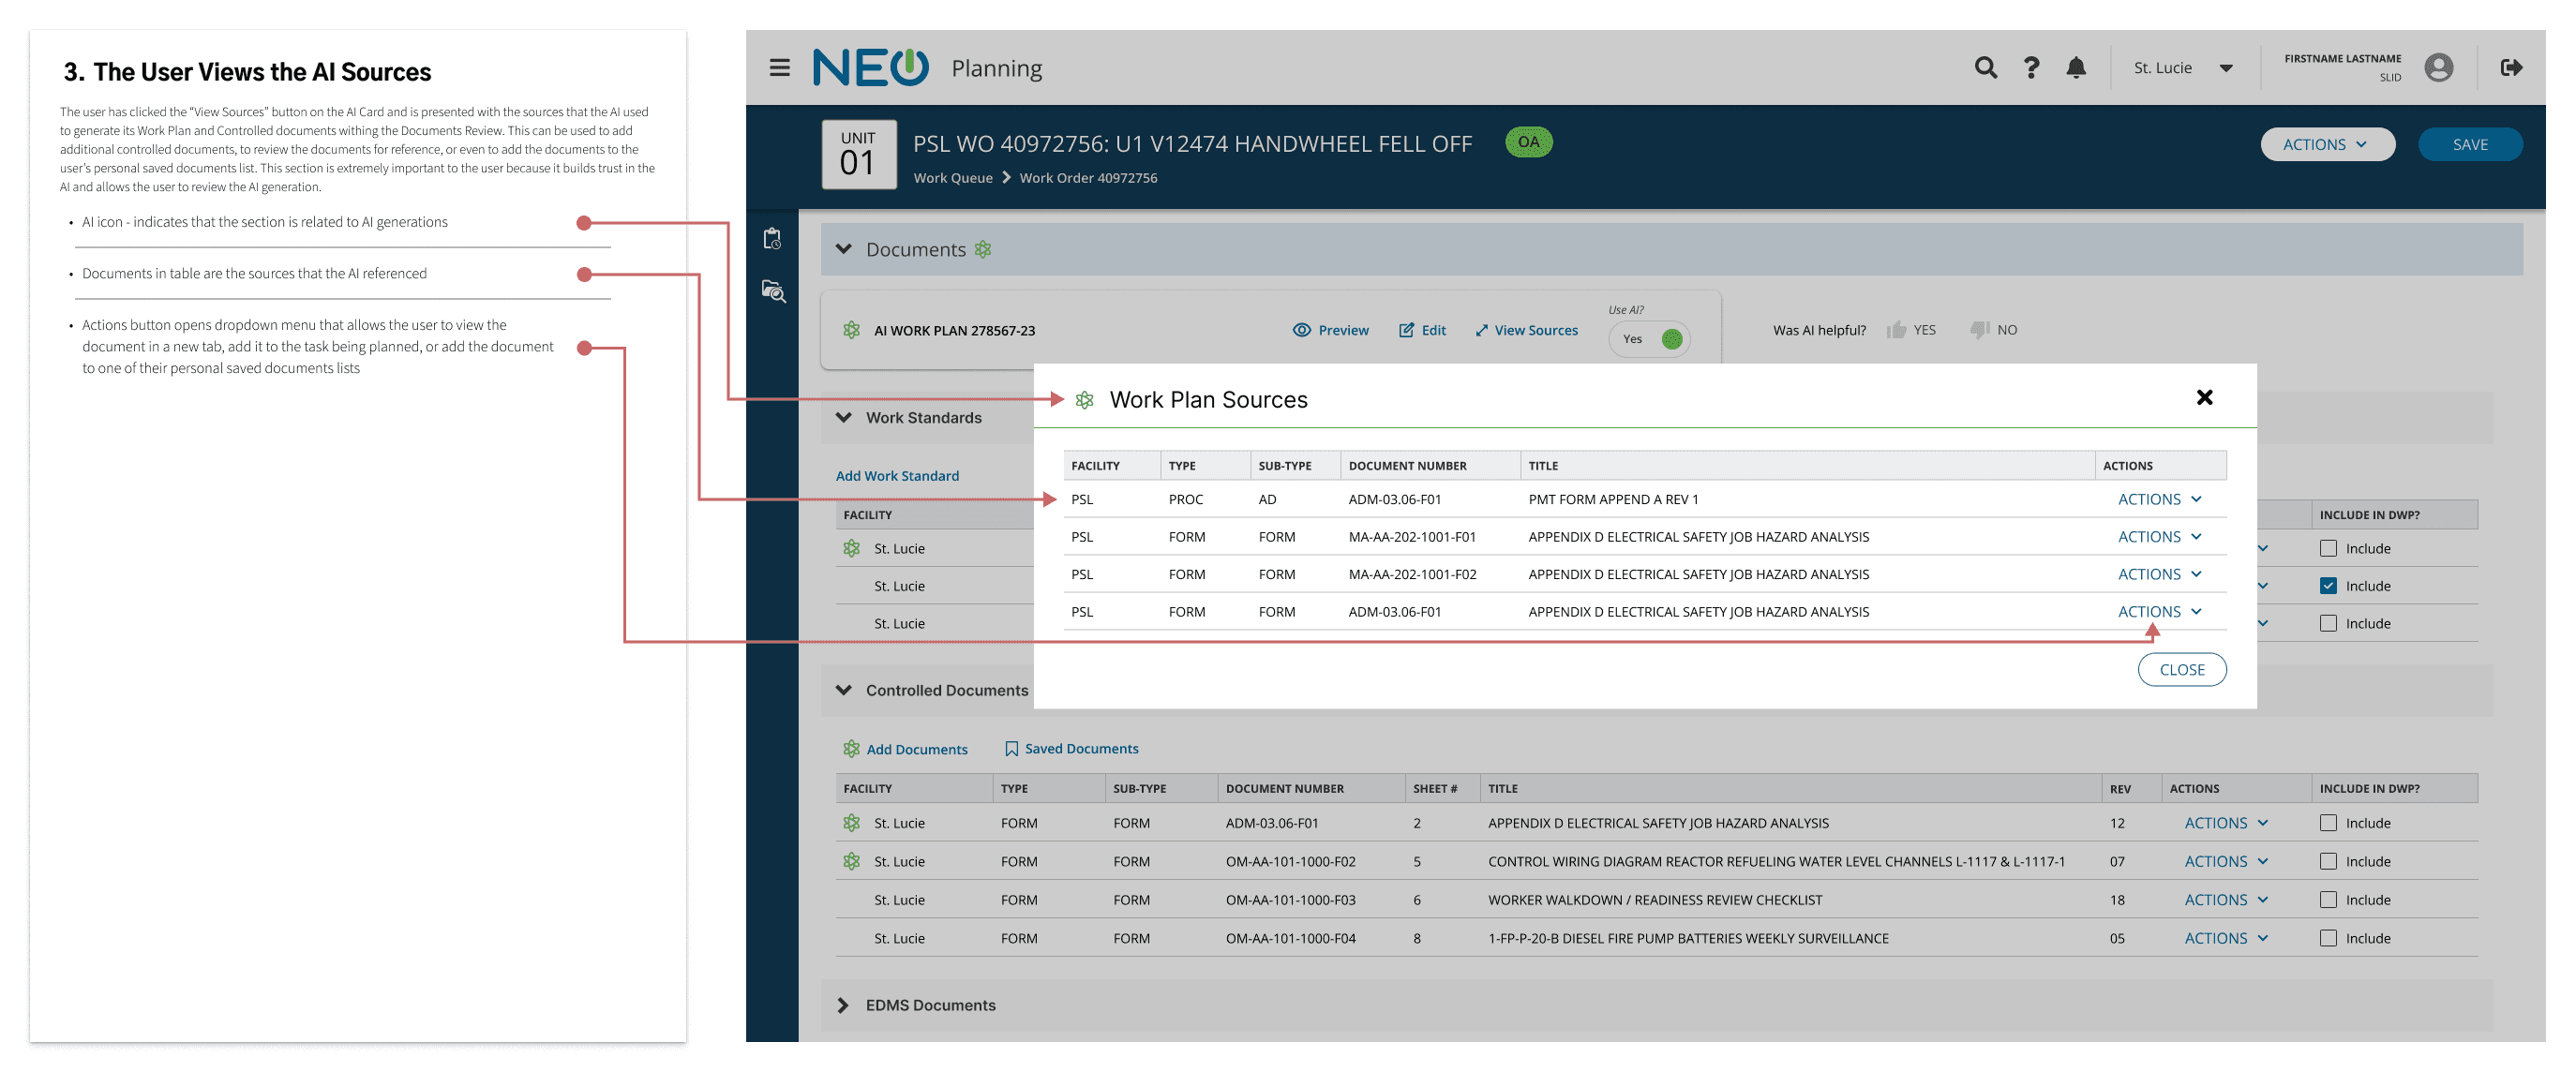The height and width of the screenshot is (1072, 2576).
Task: Open ACTIONS dropdown for ADM-03.06-F01 PROC row
Action: (x=2159, y=499)
